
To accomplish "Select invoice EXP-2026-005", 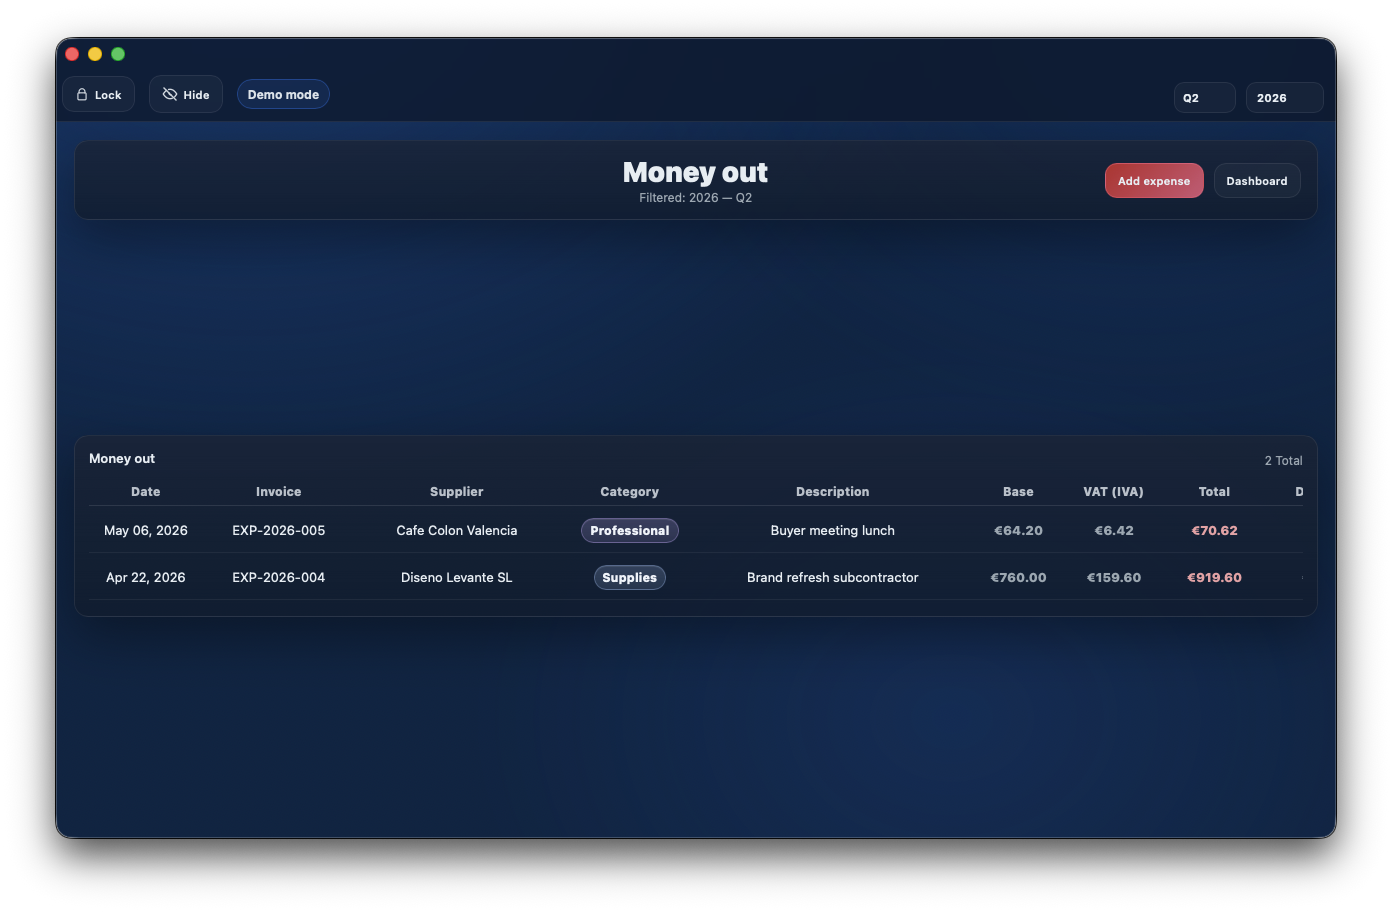I will (279, 531).
